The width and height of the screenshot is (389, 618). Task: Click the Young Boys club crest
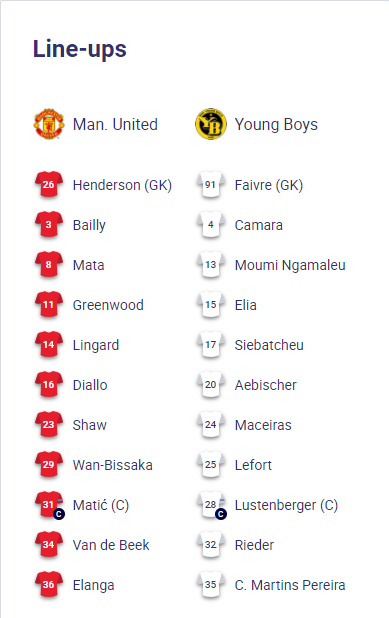[x=211, y=124]
